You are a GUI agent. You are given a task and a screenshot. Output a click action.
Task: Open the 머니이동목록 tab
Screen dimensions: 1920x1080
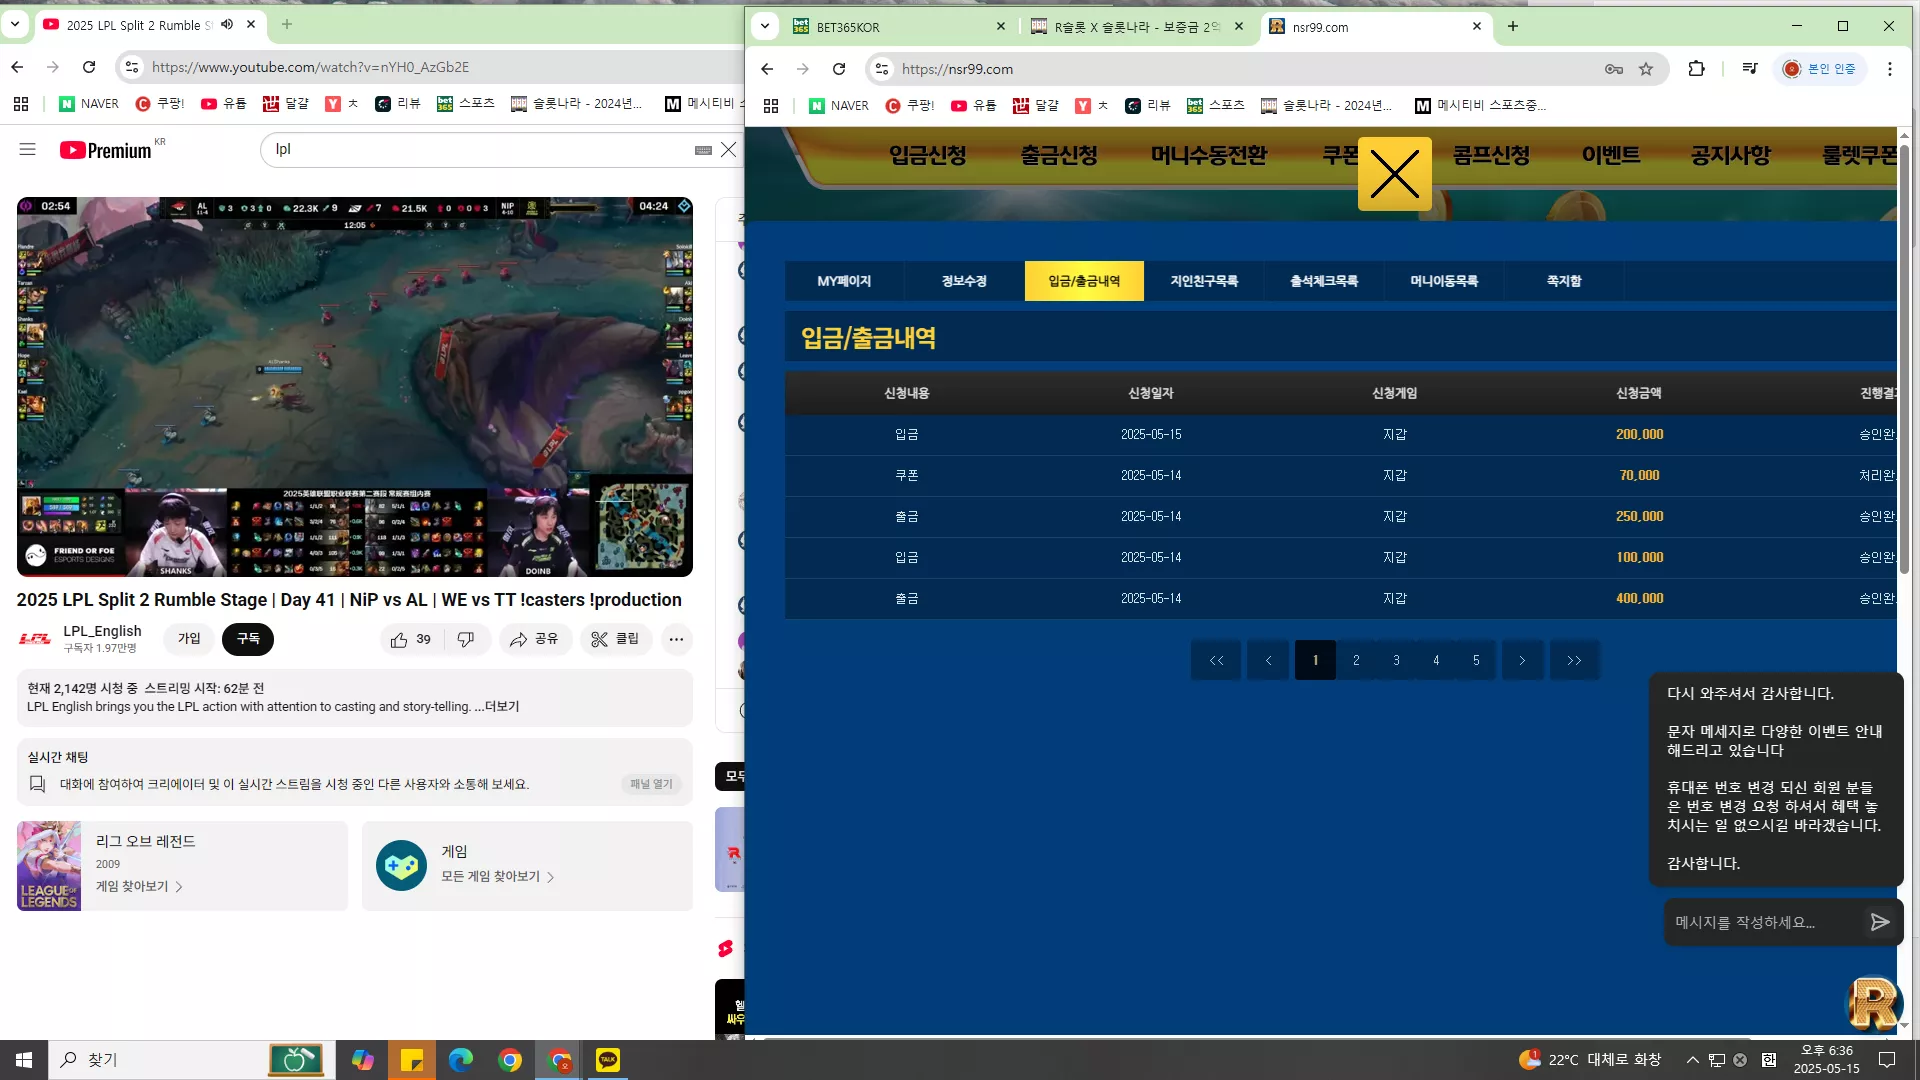[x=1444, y=281]
